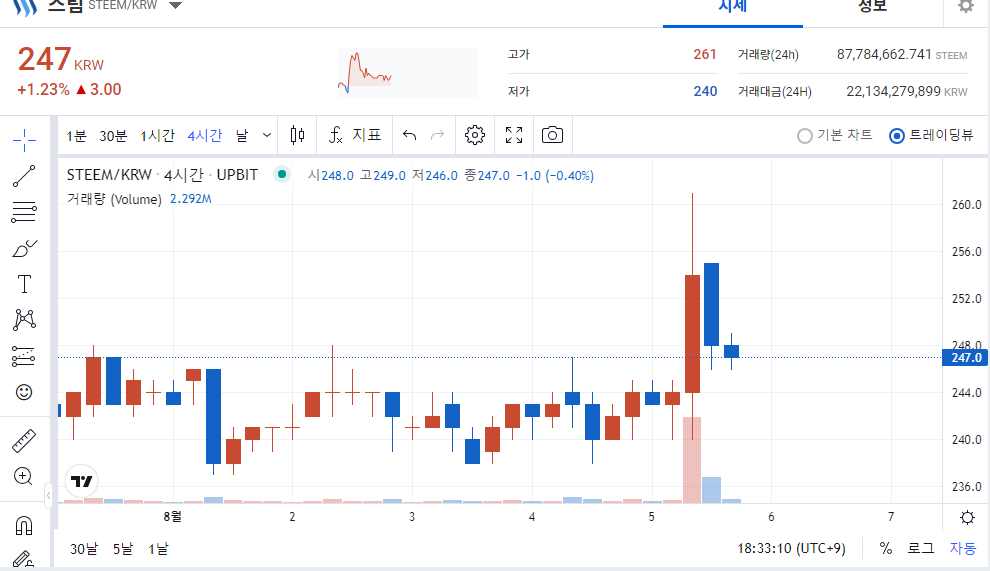Image resolution: width=990 pixels, height=571 pixels.
Task: Click the mini price sparkline thumbnail
Action: 408,73
